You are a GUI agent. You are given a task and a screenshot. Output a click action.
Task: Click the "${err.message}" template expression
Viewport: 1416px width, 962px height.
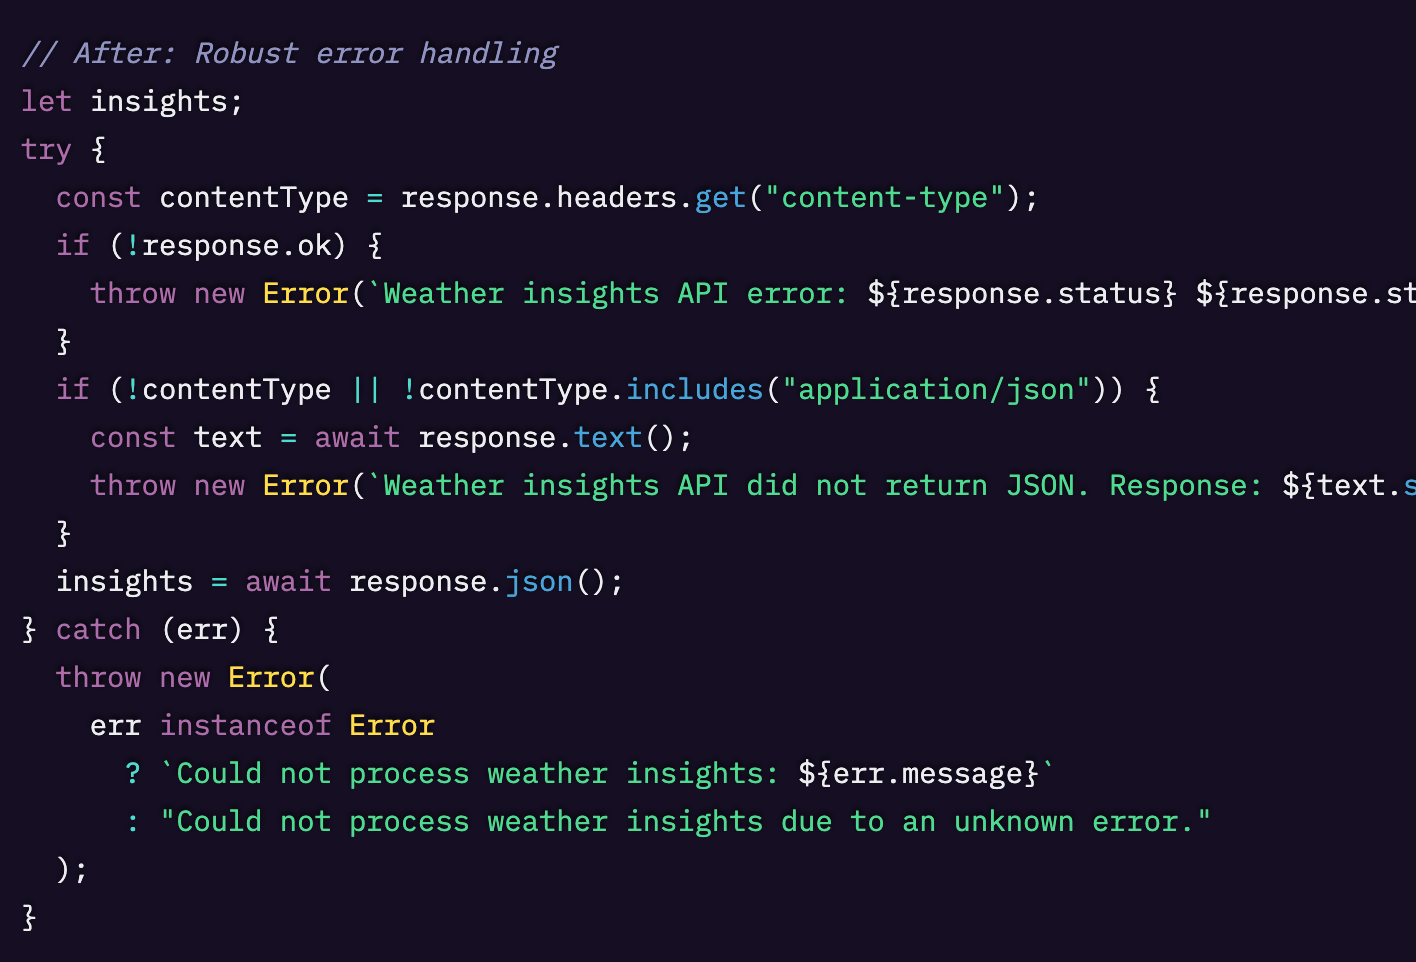pyautogui.click(x=918, y=773)
